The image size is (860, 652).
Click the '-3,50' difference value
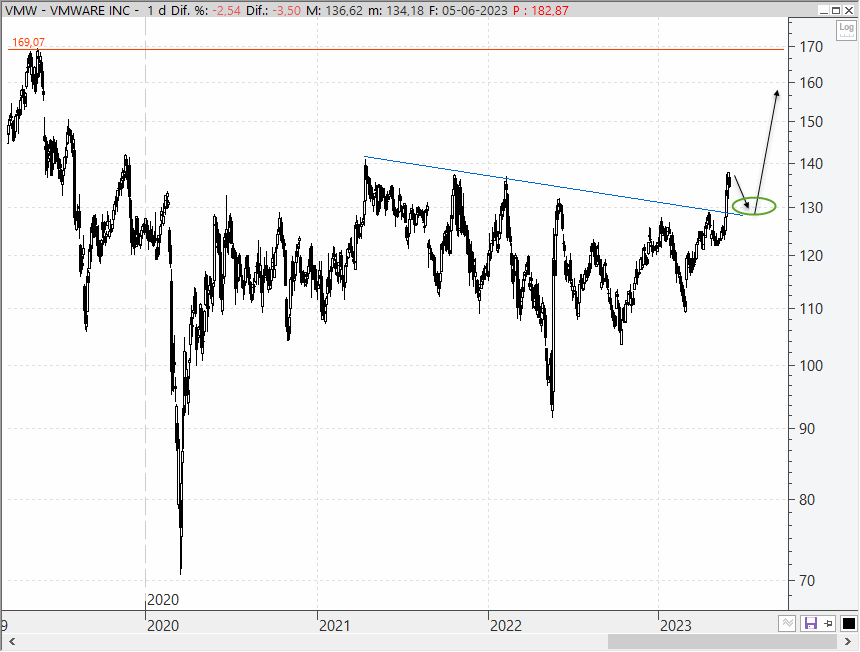pyautogui.click(x=286, y=10)
